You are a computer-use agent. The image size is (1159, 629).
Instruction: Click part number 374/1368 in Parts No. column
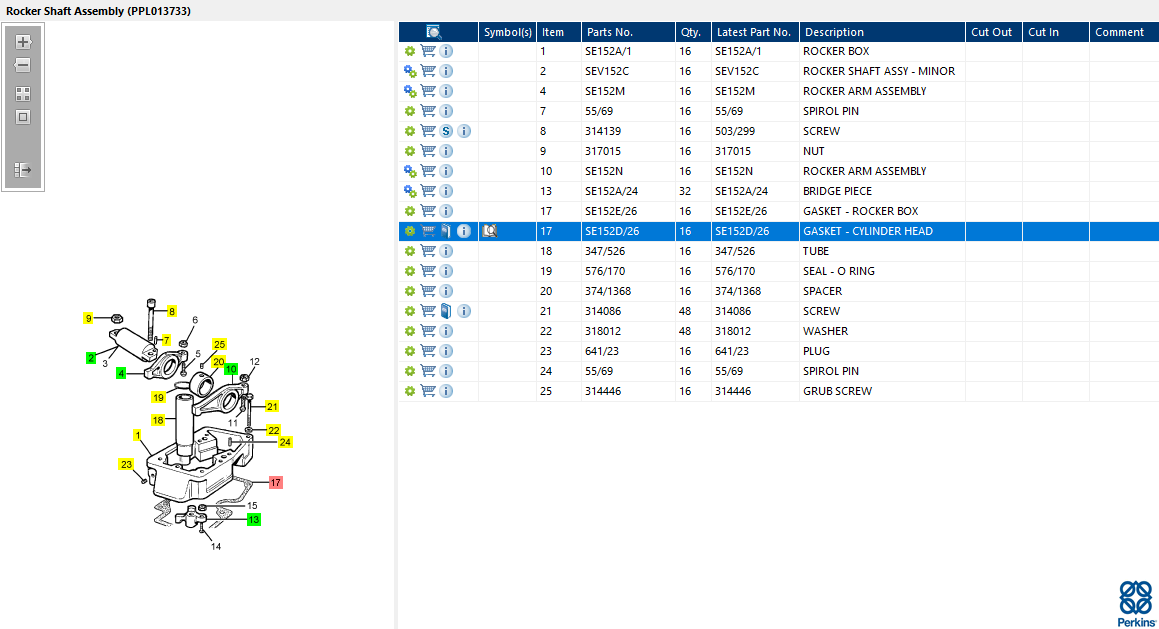[x=608, y=290]
